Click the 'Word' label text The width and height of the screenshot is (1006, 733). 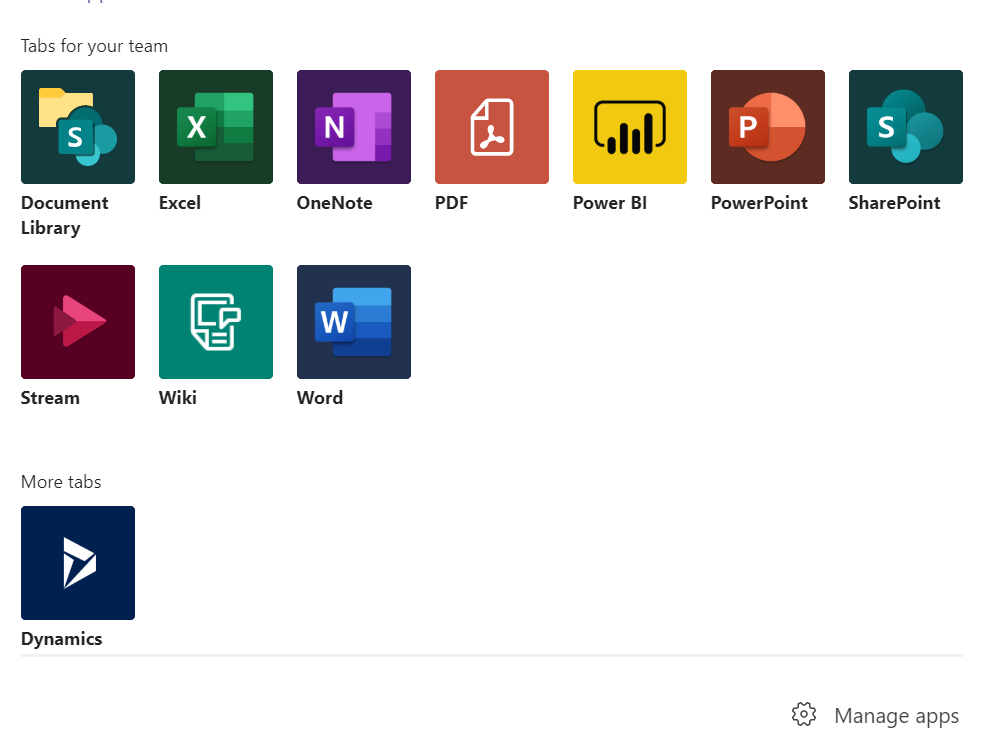[320, 398]
